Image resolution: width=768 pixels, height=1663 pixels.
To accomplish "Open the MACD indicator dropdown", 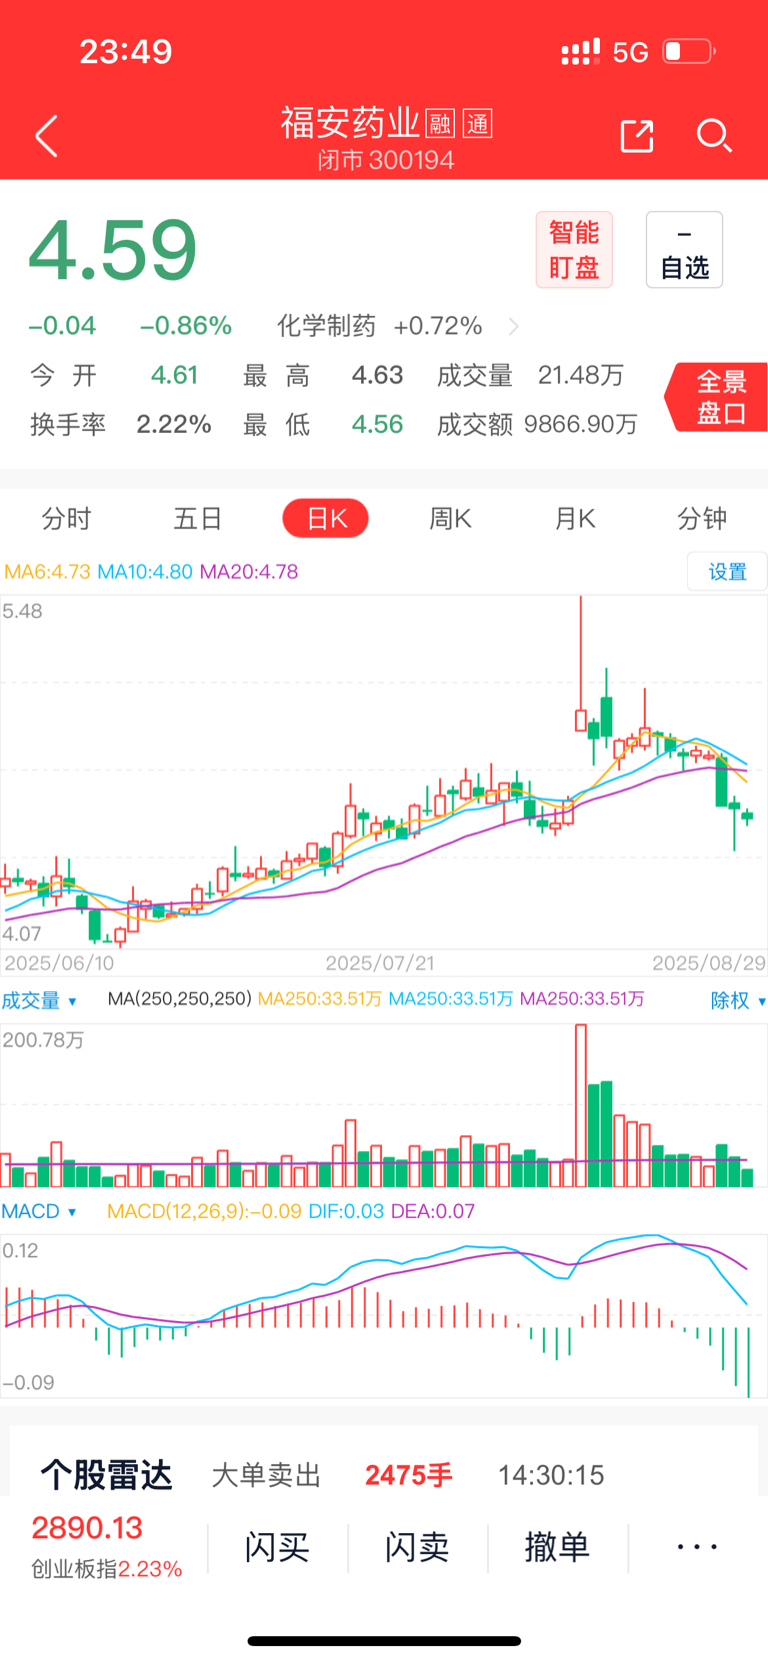I will click(39, 1211).
